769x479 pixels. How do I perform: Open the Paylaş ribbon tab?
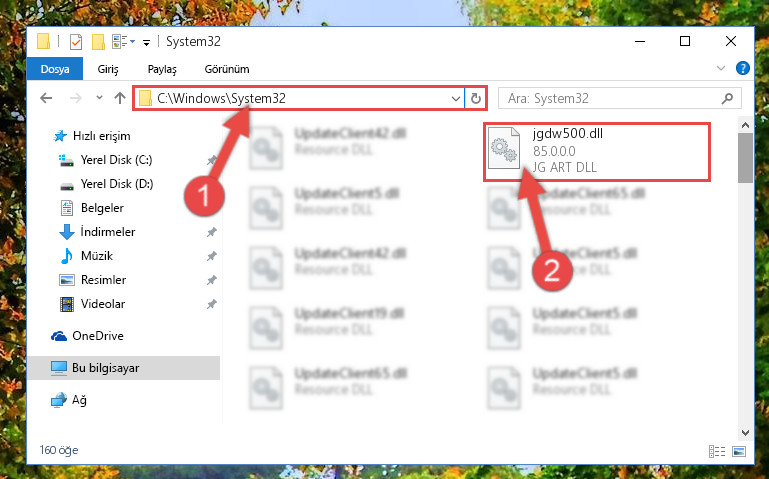[162, 69]
